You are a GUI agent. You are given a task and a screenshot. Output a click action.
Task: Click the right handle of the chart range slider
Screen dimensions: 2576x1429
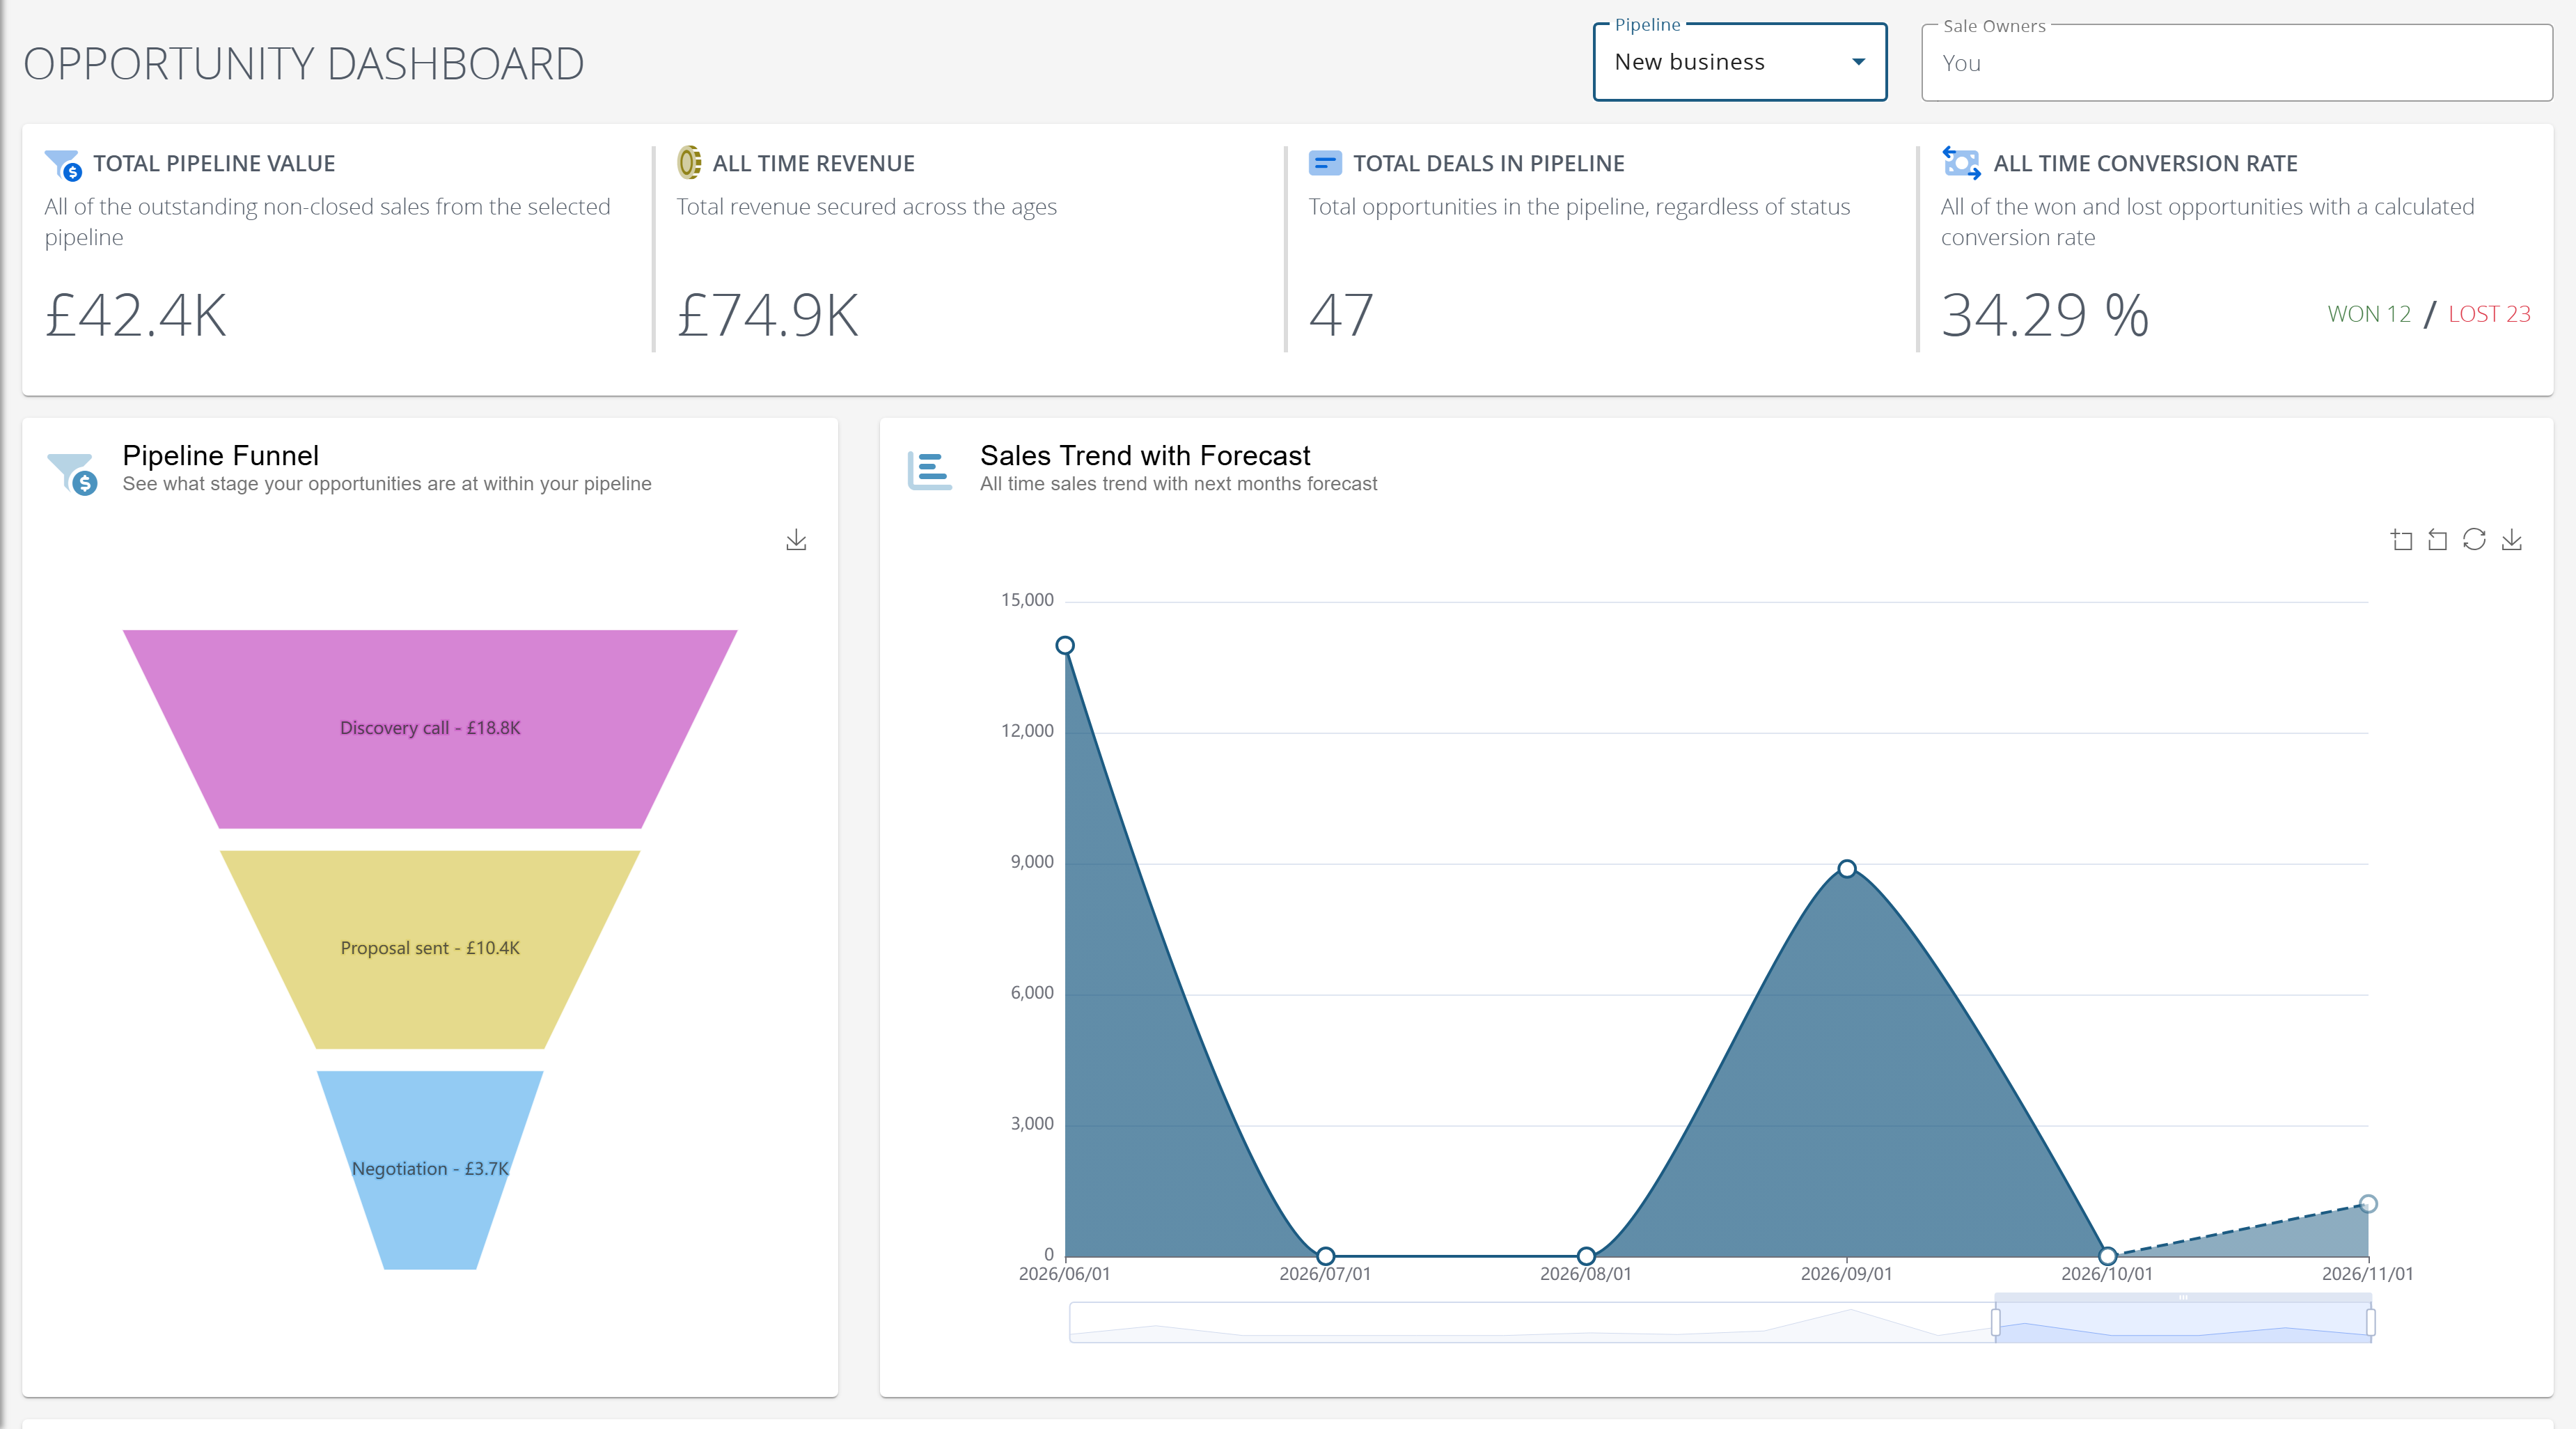[2371, 1322]
